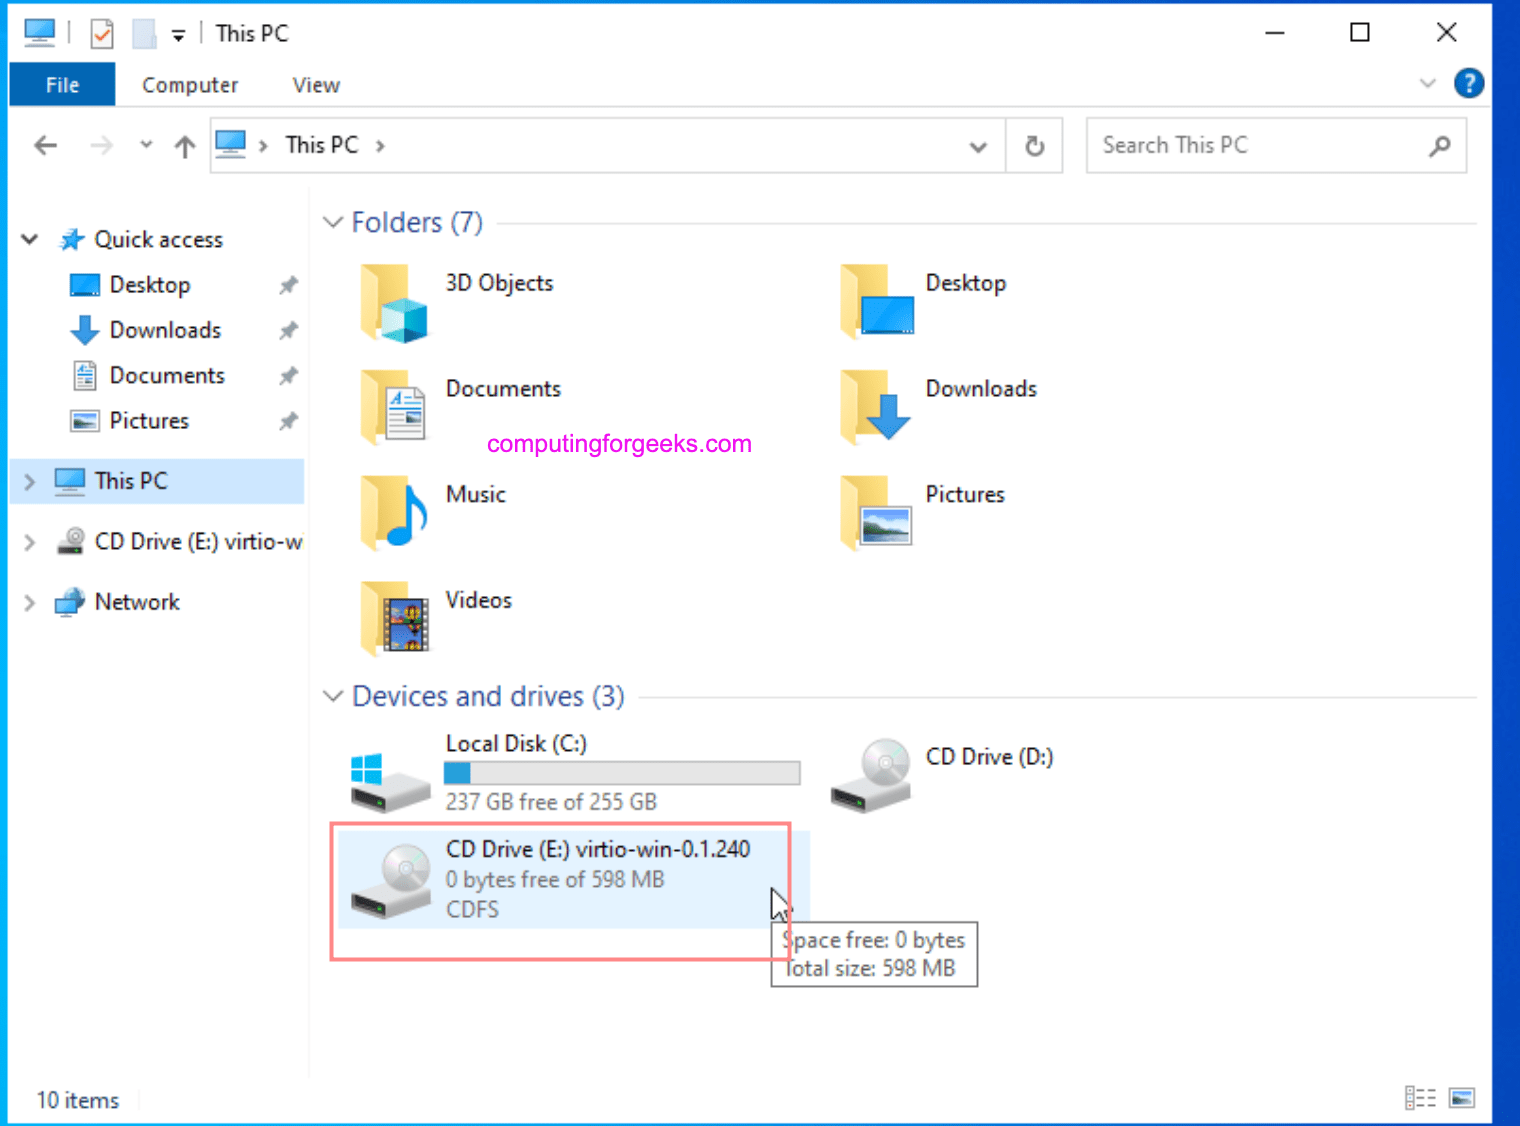Screen dimensions: 1520x1126
Task: Click the refresh icon beside the address bar
Action: (x=1034, y=145)
